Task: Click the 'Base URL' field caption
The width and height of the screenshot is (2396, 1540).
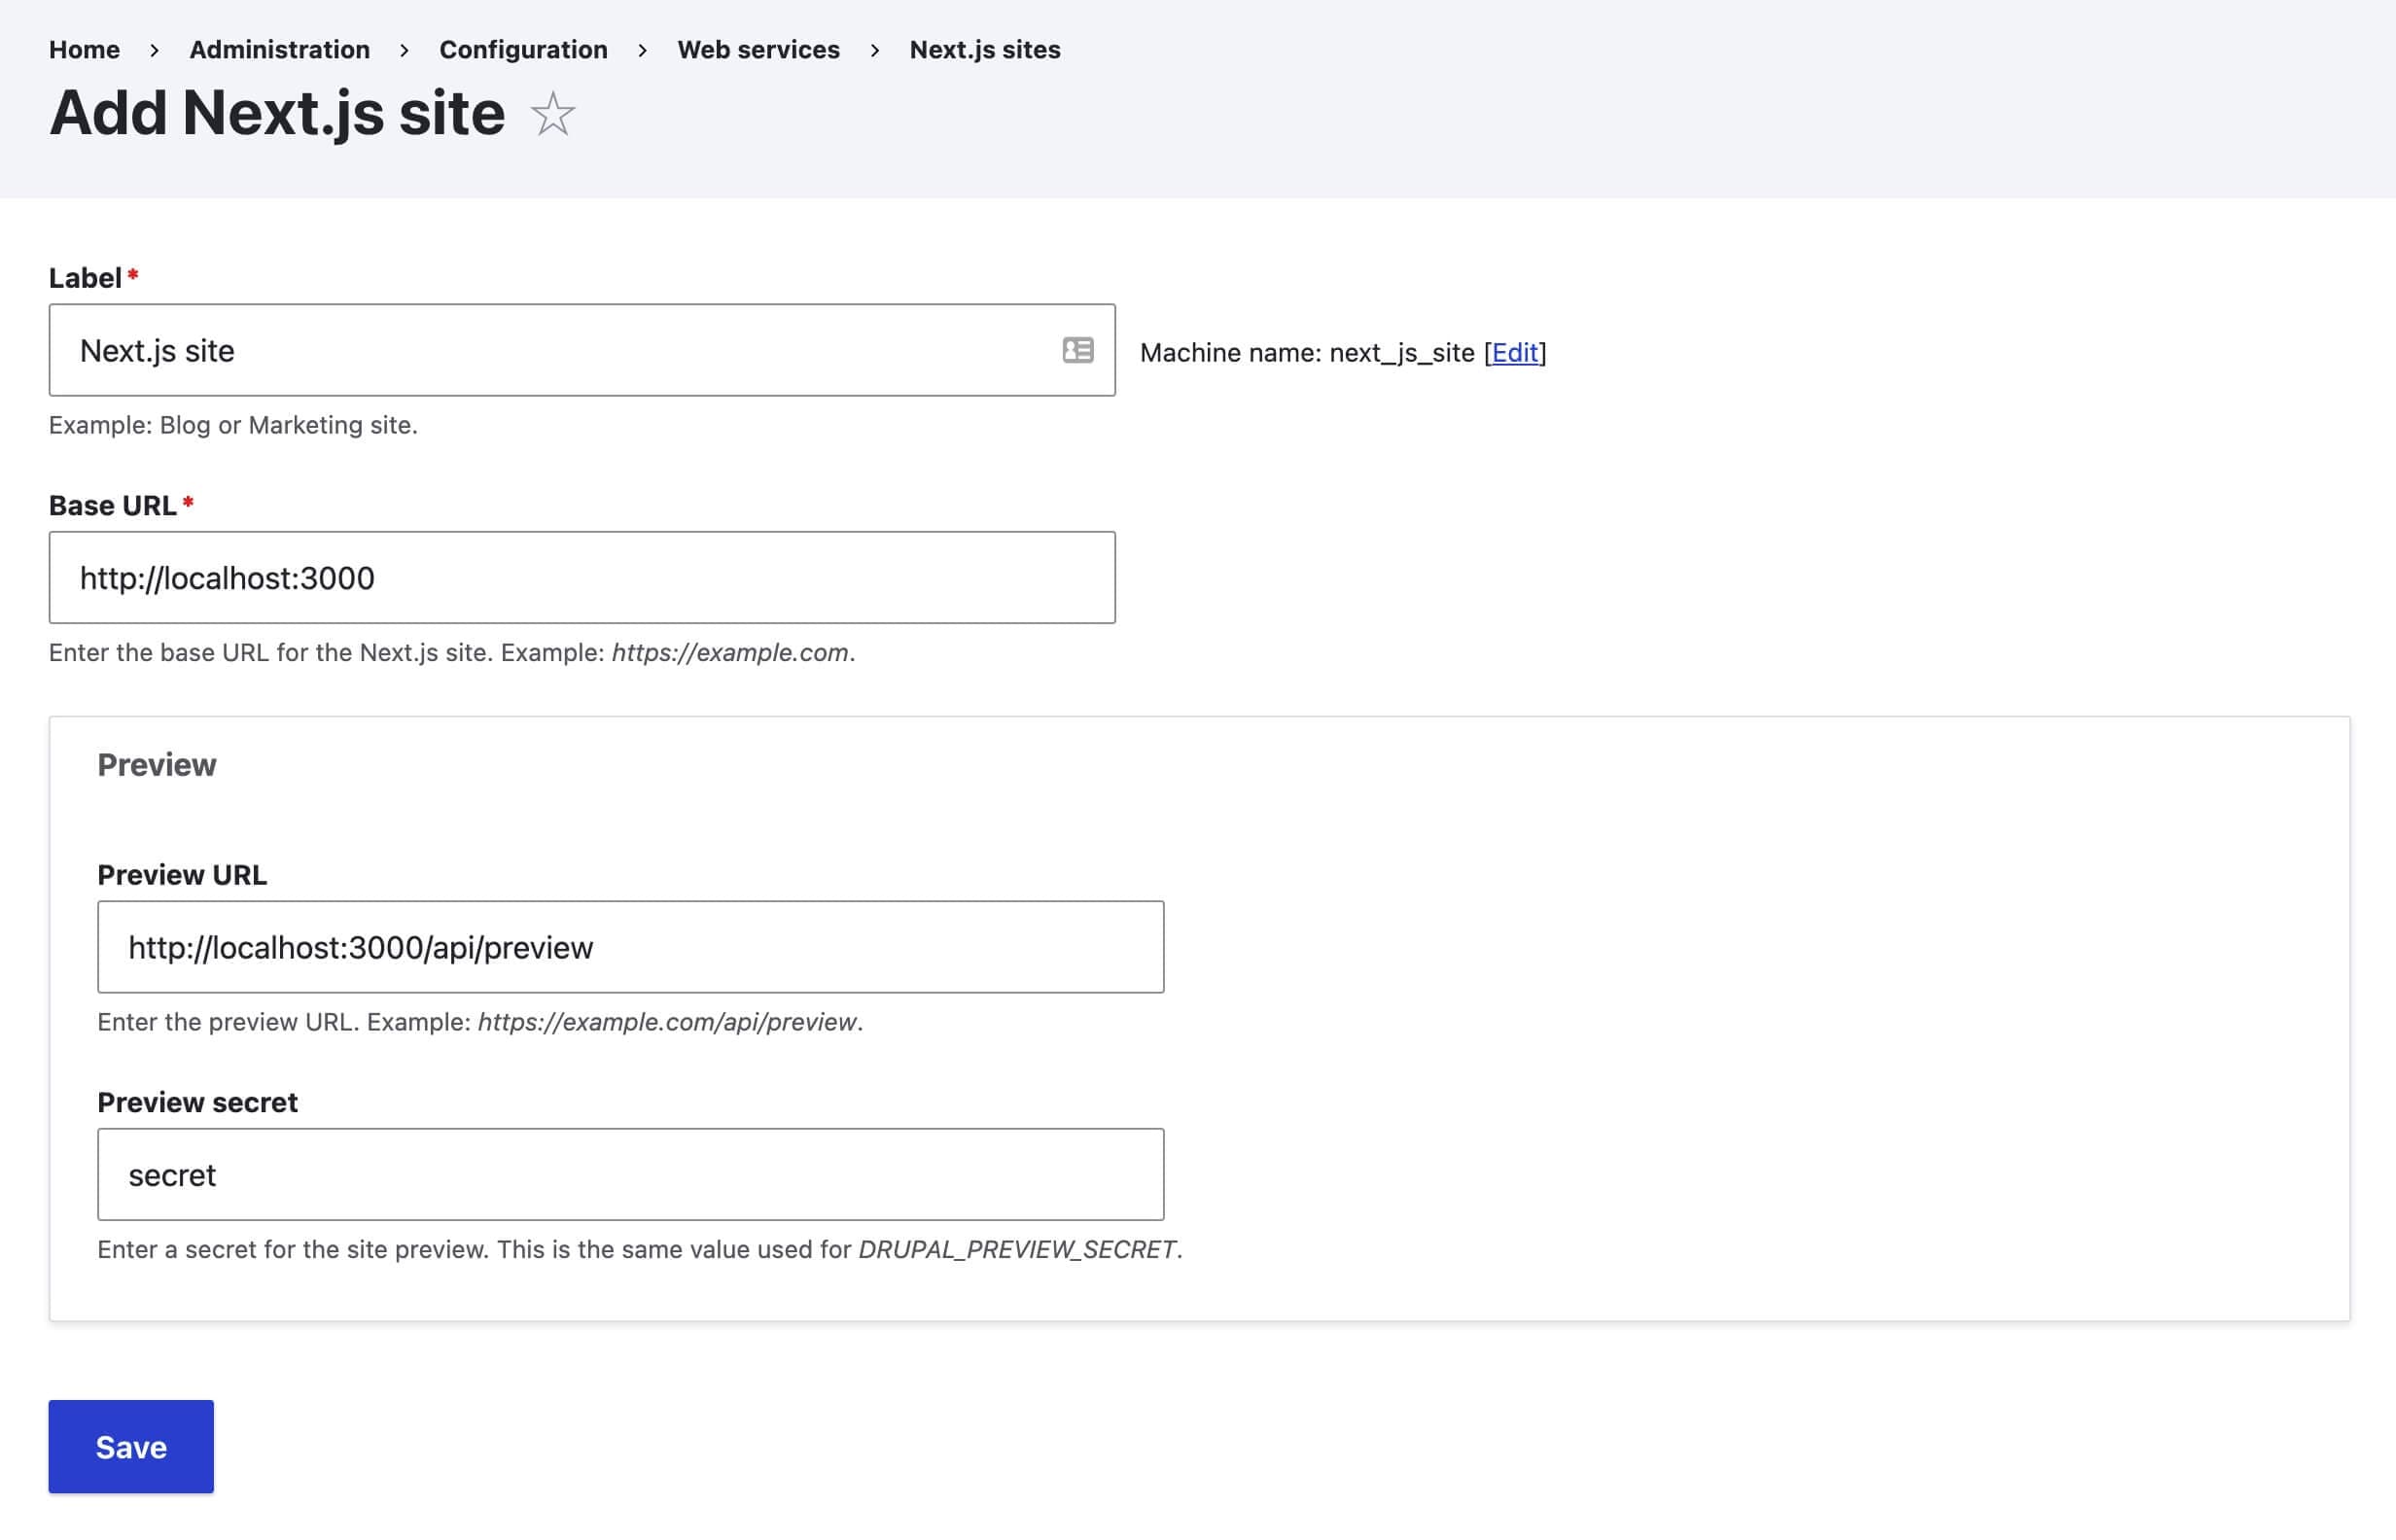Action: 112,506
